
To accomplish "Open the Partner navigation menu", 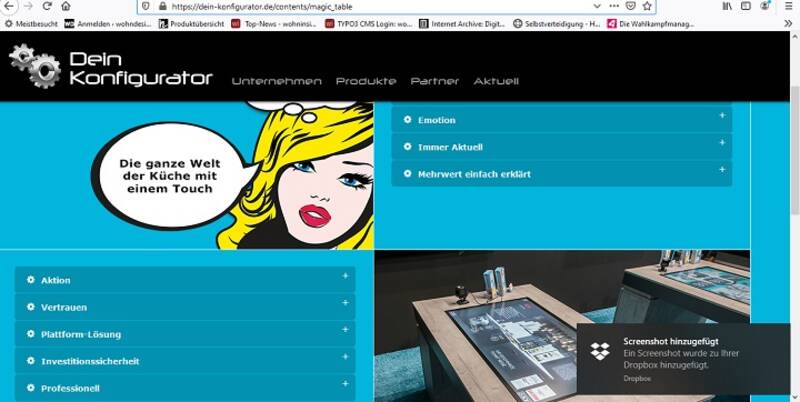I will click(435, 81).
